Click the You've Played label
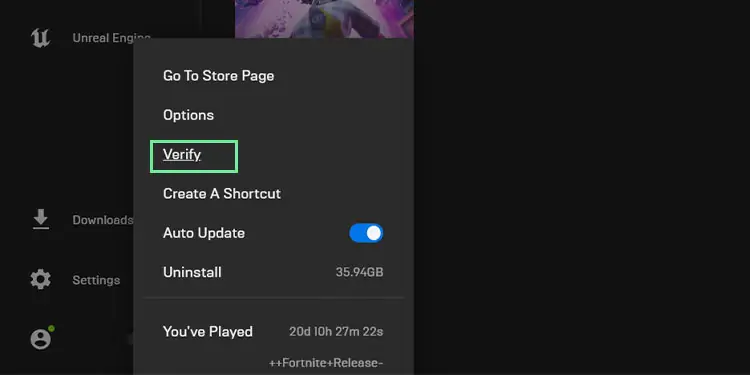The image size is (750, 375). click(x=208, y=331)
